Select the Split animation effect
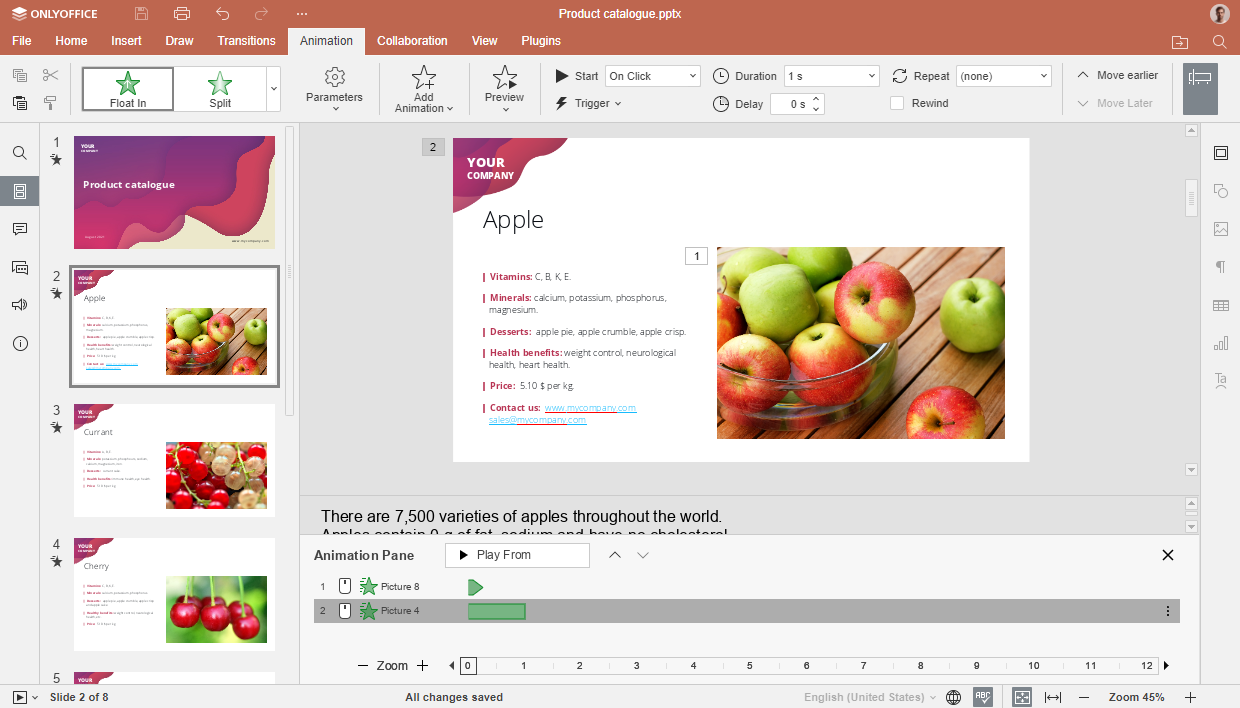Screen dimensions: 1240x708 (x=220, y=89)
